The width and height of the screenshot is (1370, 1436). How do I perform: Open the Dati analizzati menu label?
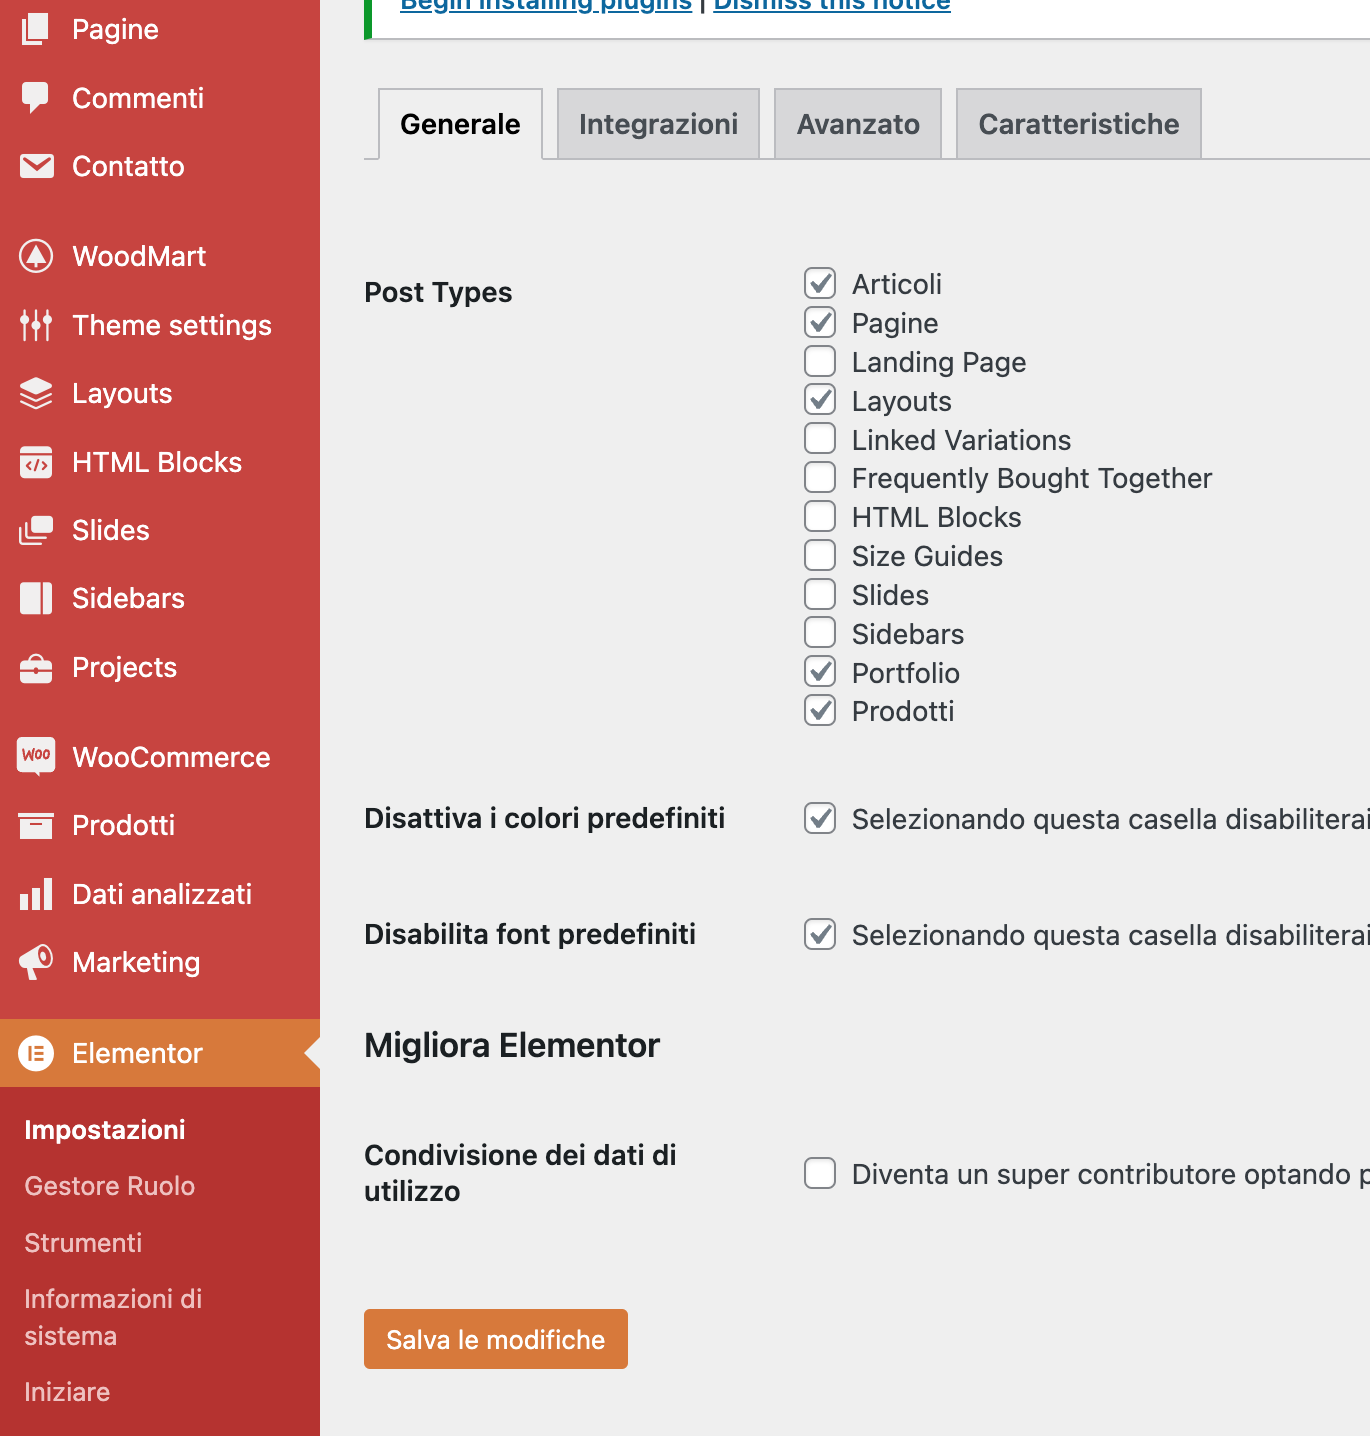[x=162, y=894]
